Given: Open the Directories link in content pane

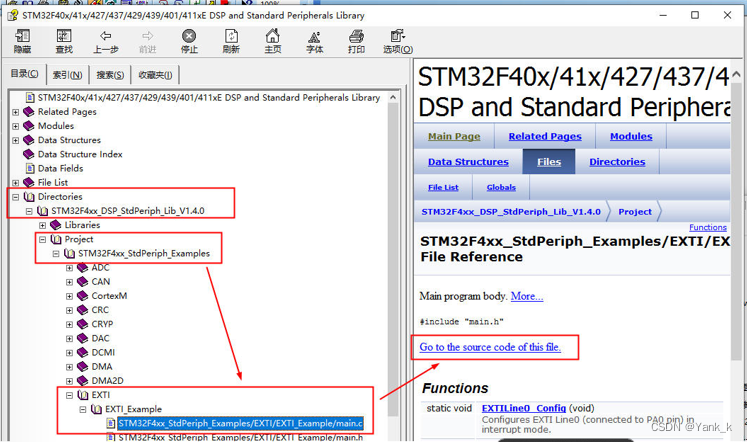Looking at the screenshot, I should (x=617, y=162).
